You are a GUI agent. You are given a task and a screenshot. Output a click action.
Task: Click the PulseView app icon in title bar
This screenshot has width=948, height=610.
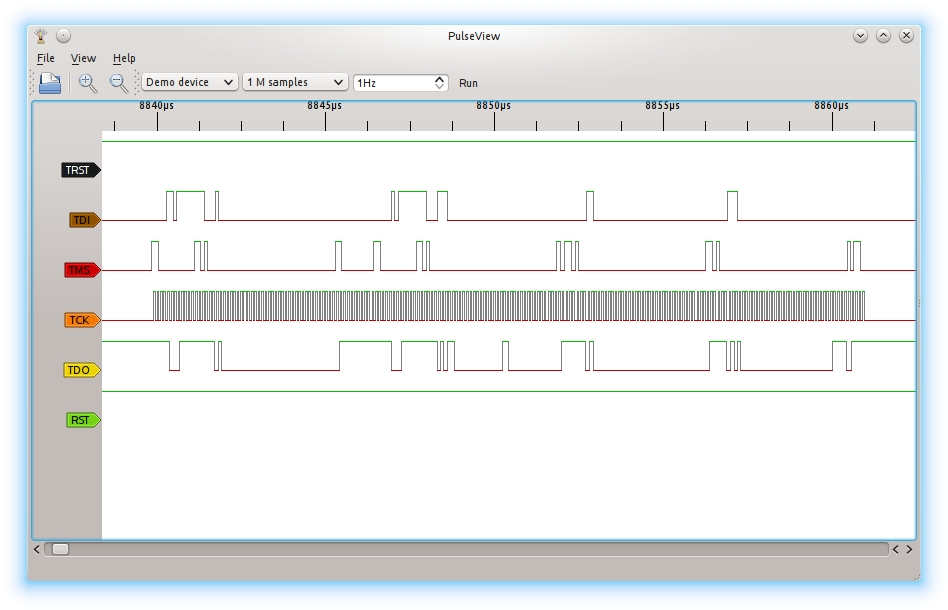tap(41, 36)
